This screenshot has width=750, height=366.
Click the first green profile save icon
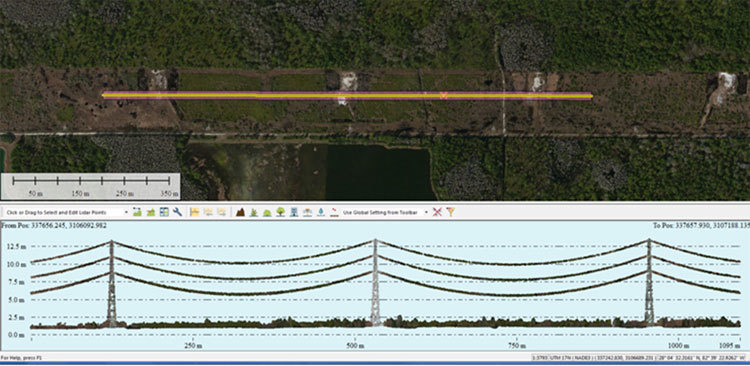137,212
